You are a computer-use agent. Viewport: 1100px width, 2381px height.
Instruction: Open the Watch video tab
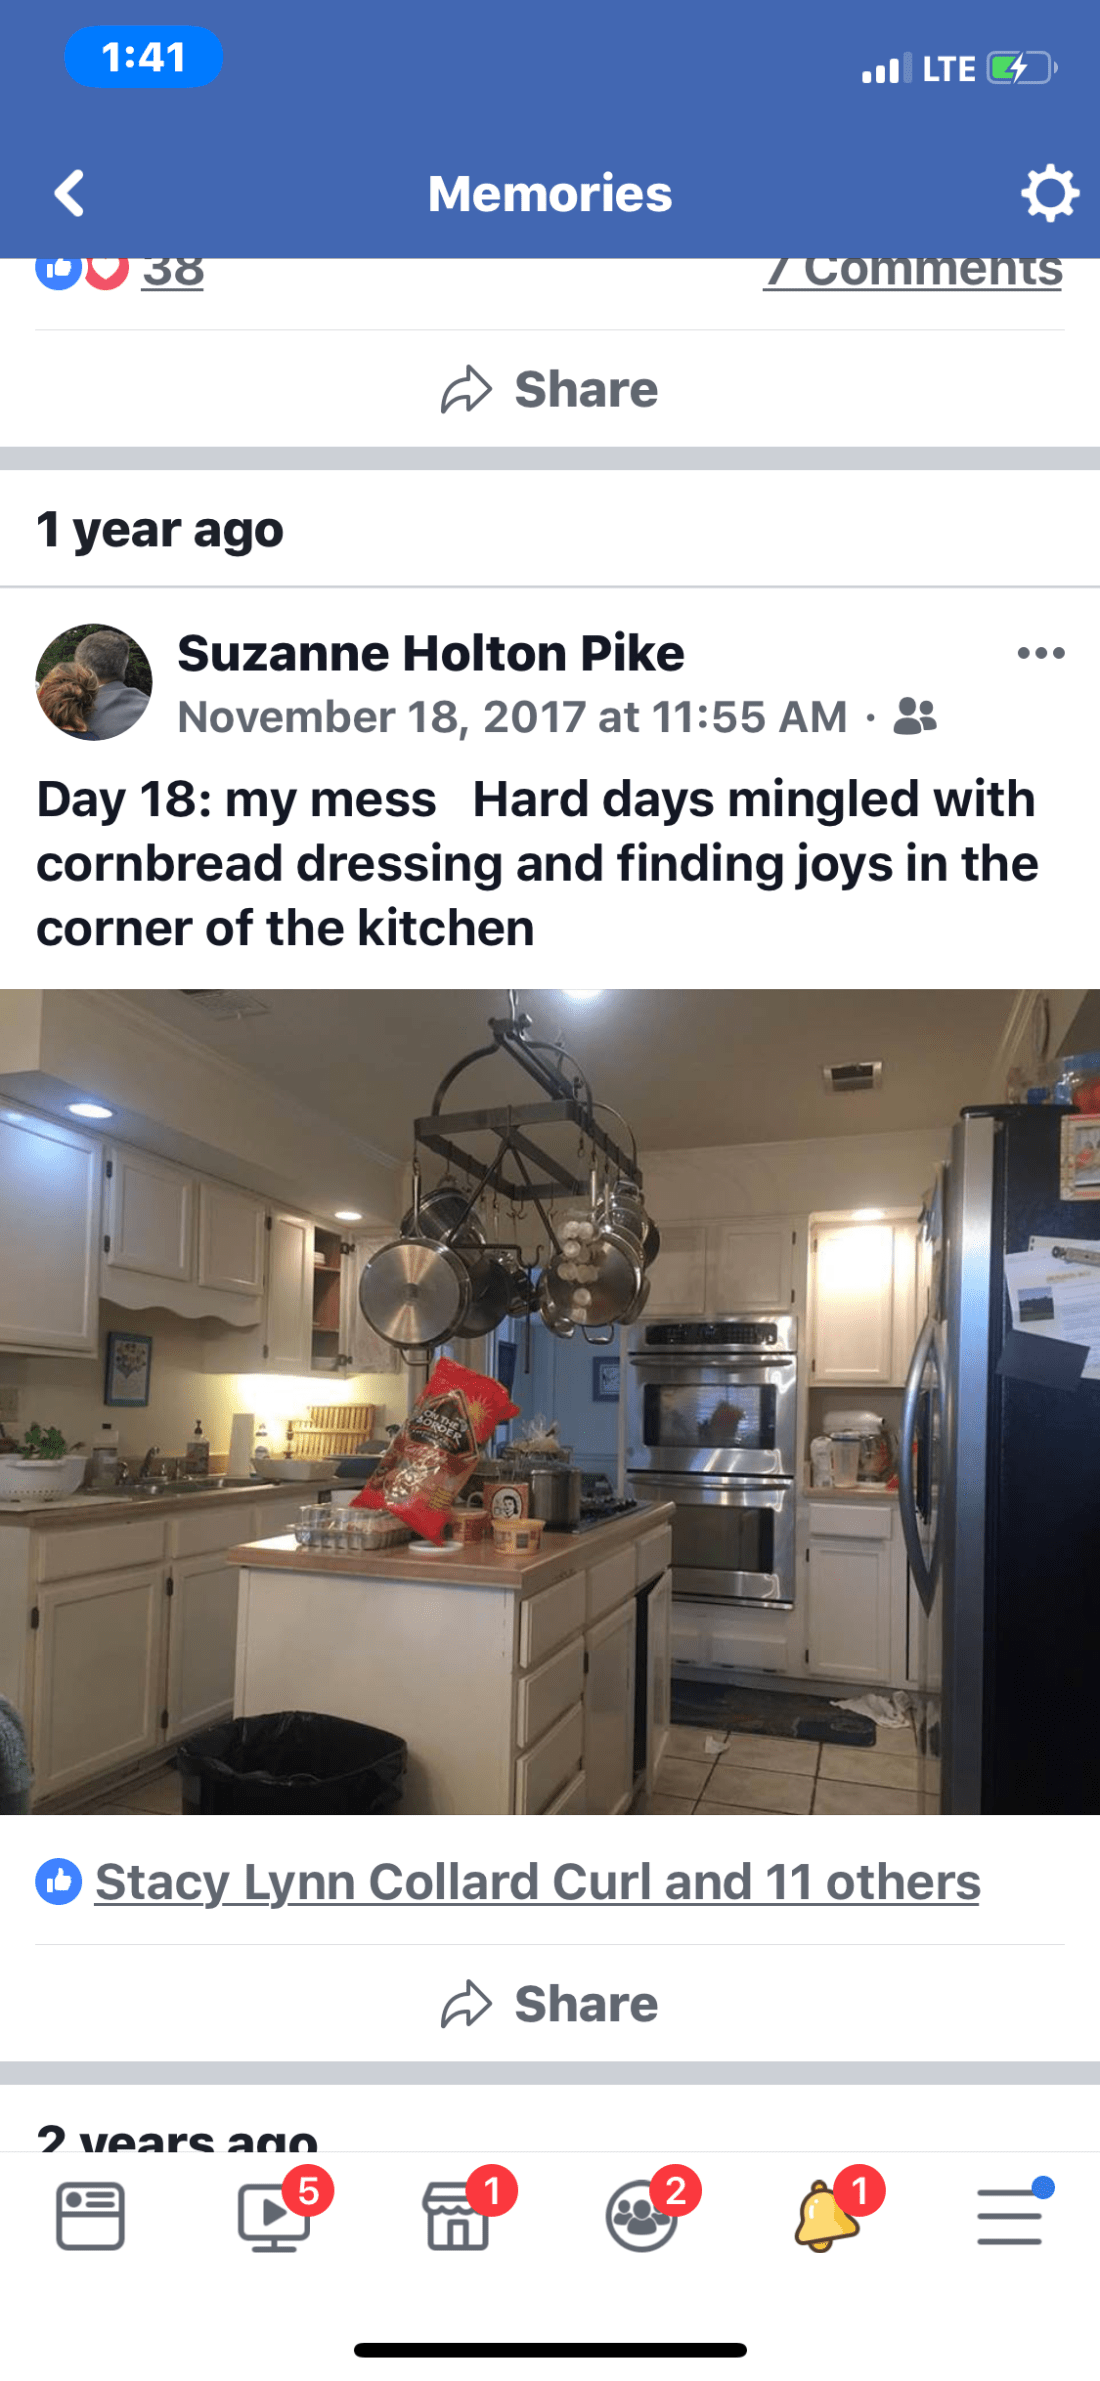[274, 2216]
